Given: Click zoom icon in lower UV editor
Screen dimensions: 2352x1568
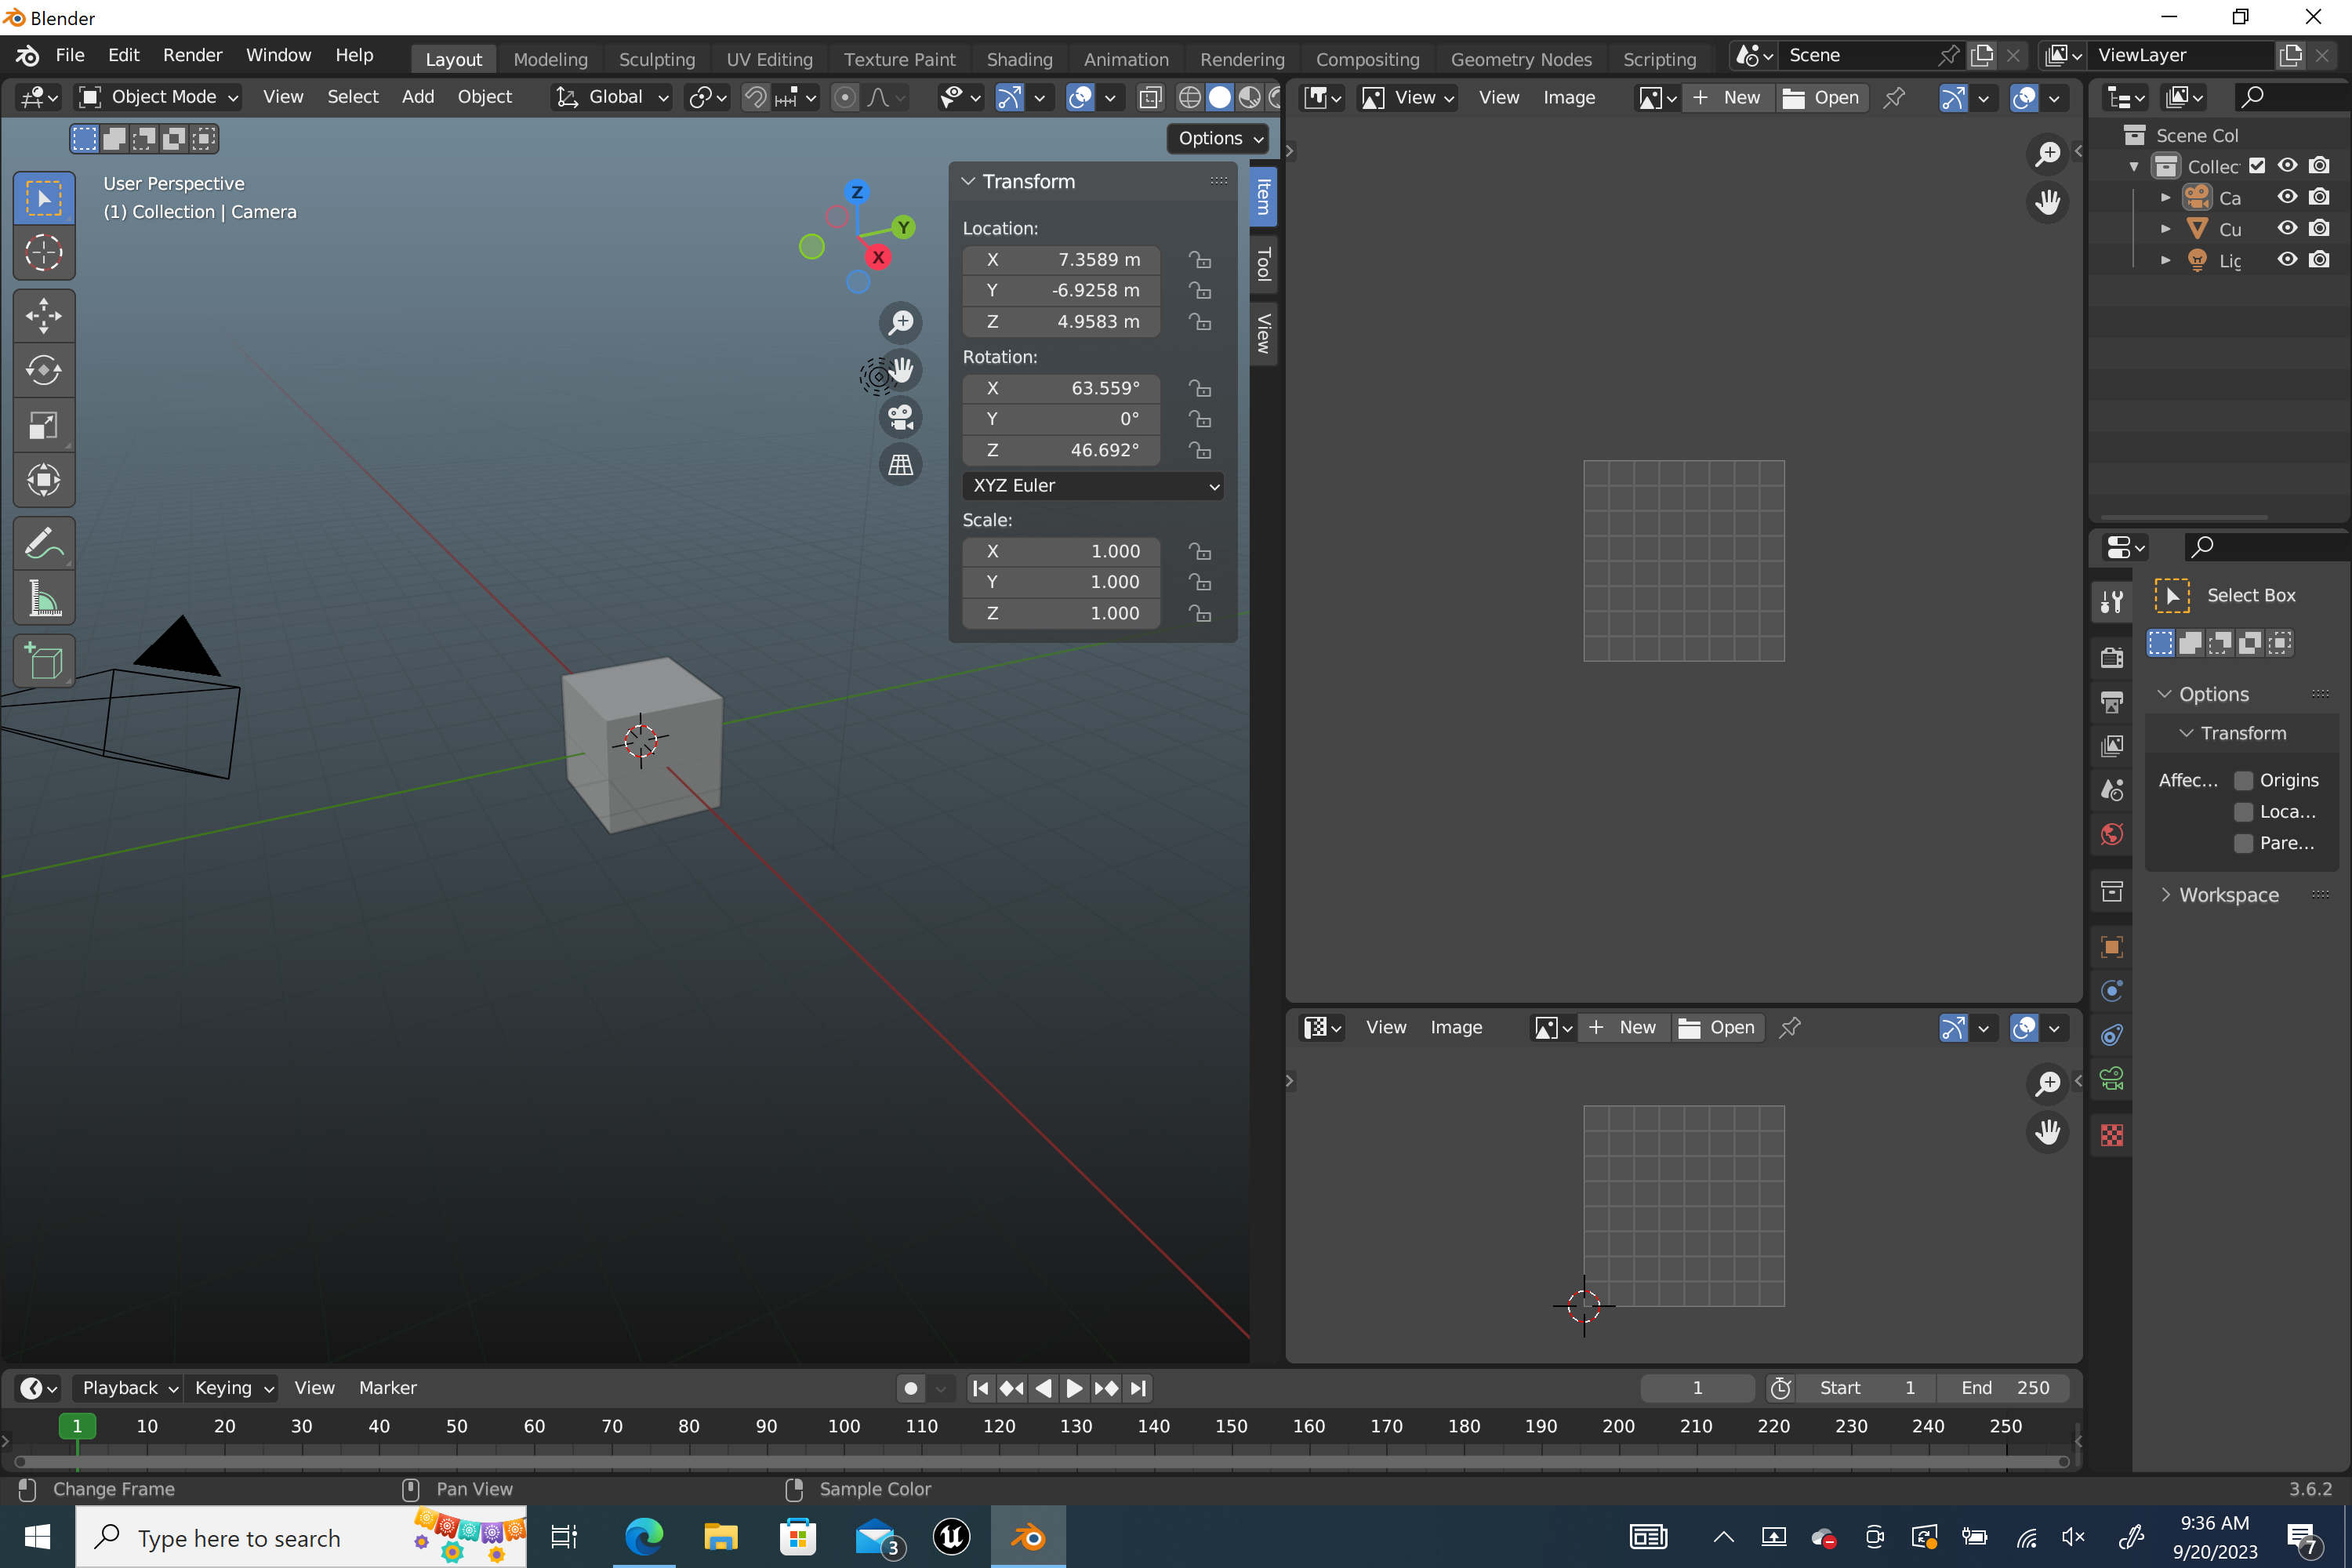Looking at the screenshot, I should (x=2047, y=1083).
